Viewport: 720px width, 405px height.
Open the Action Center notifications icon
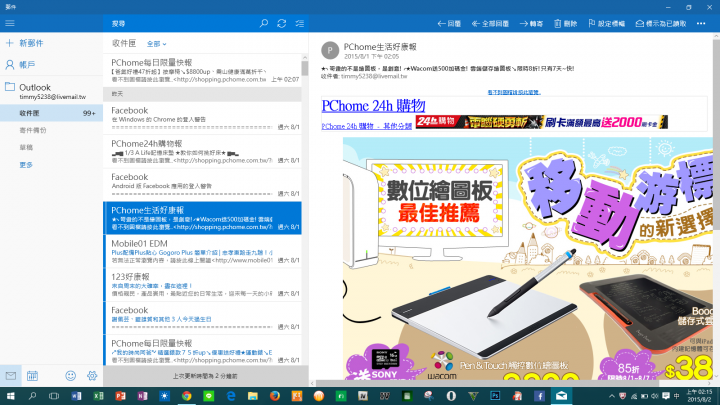666,396
